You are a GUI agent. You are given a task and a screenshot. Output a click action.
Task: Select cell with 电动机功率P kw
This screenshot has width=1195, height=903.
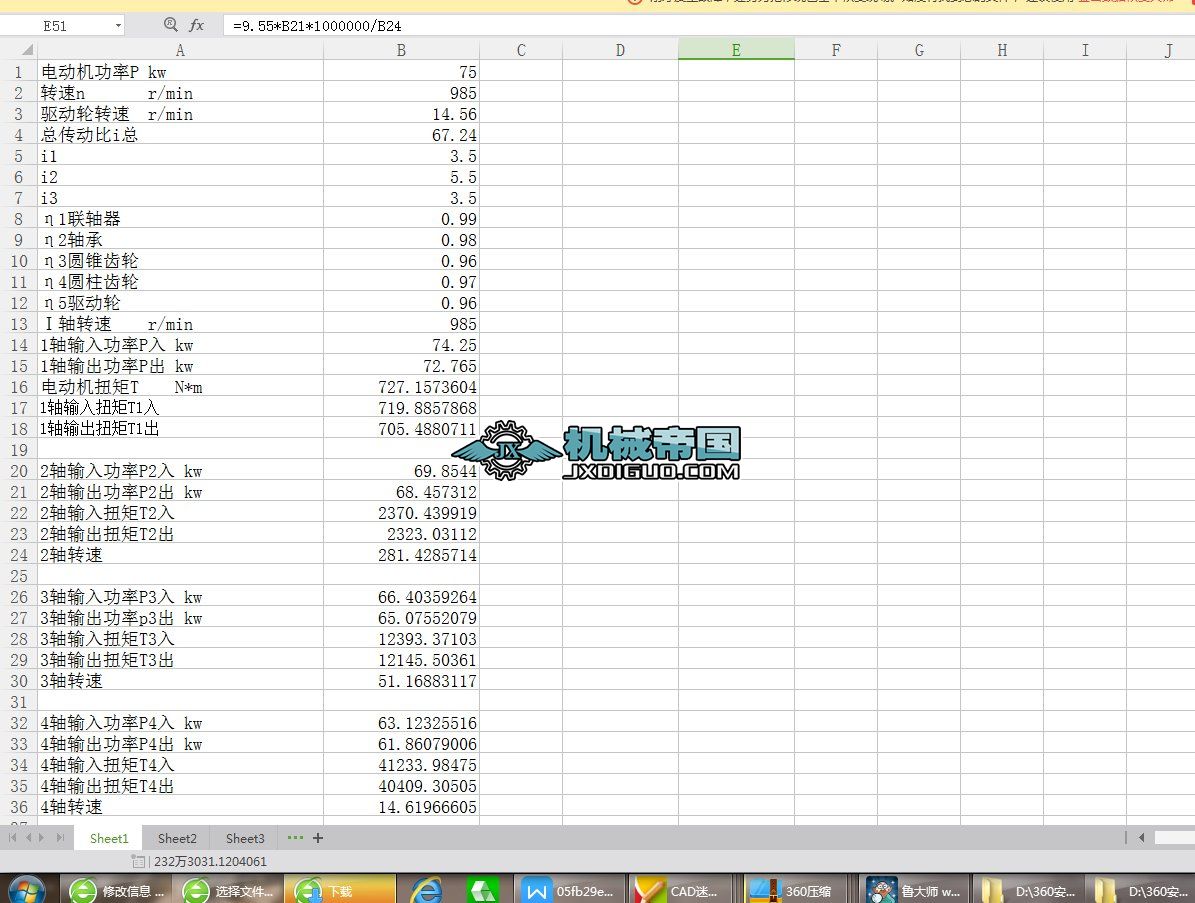tap(181, 72)
